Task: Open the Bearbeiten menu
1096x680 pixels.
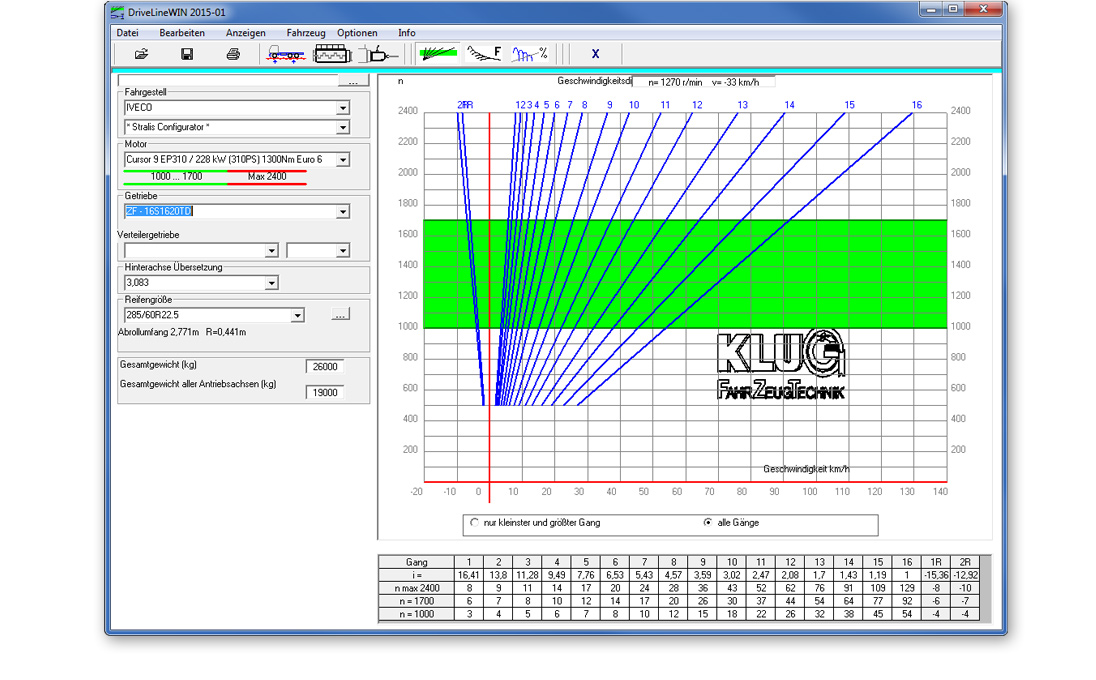Action: (x=182, y=33)
